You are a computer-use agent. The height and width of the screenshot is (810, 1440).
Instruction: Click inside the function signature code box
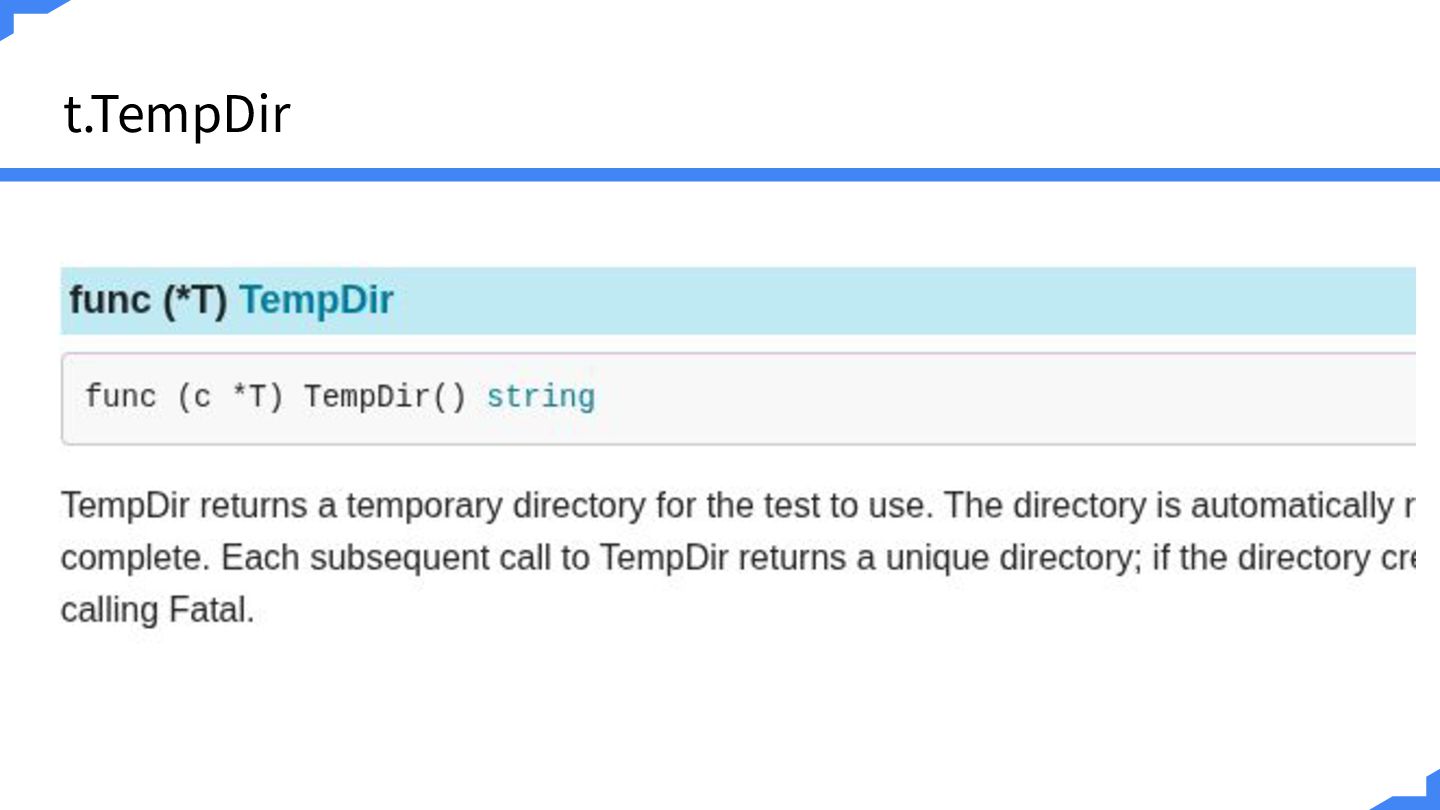tap(738, 398)
